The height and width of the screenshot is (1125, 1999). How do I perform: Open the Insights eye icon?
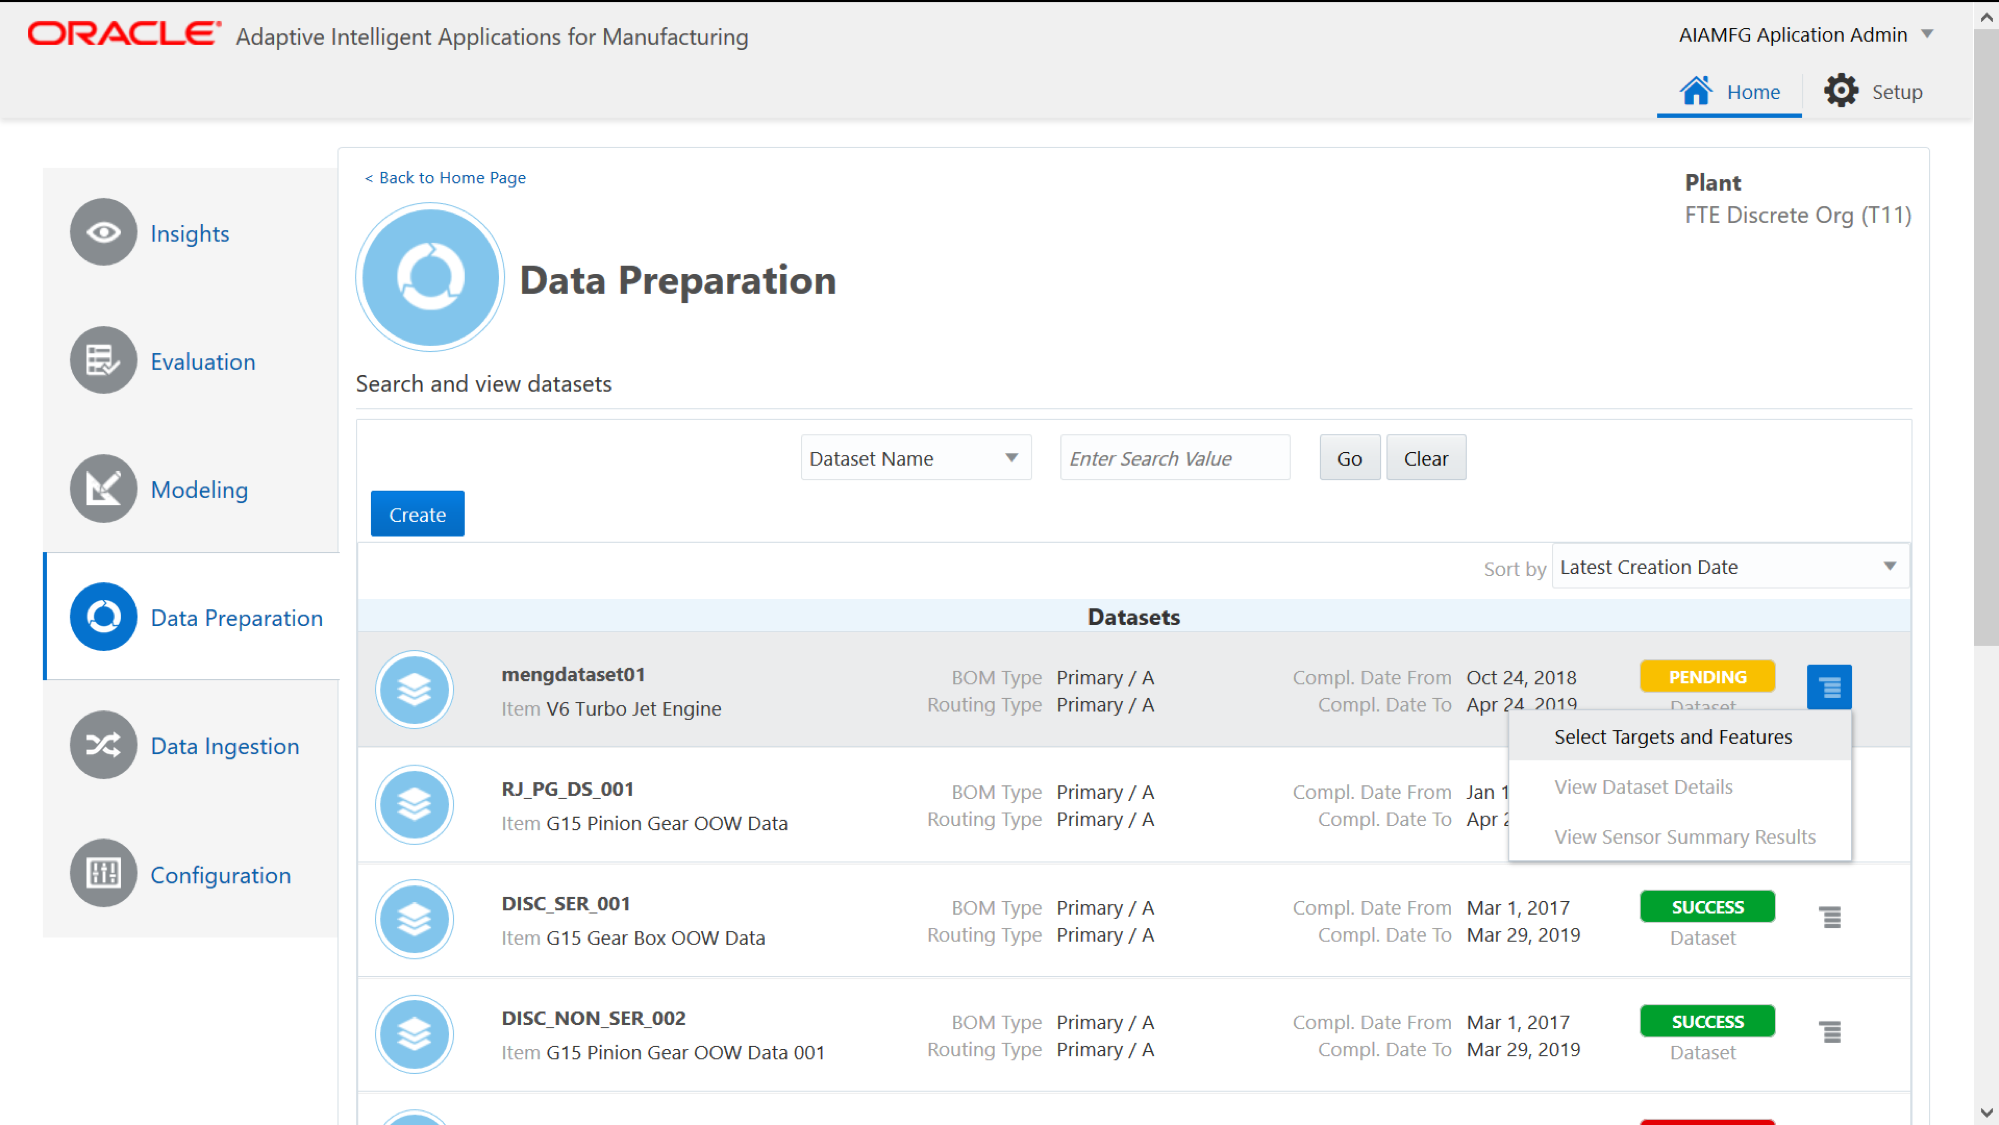coord(103,233)
